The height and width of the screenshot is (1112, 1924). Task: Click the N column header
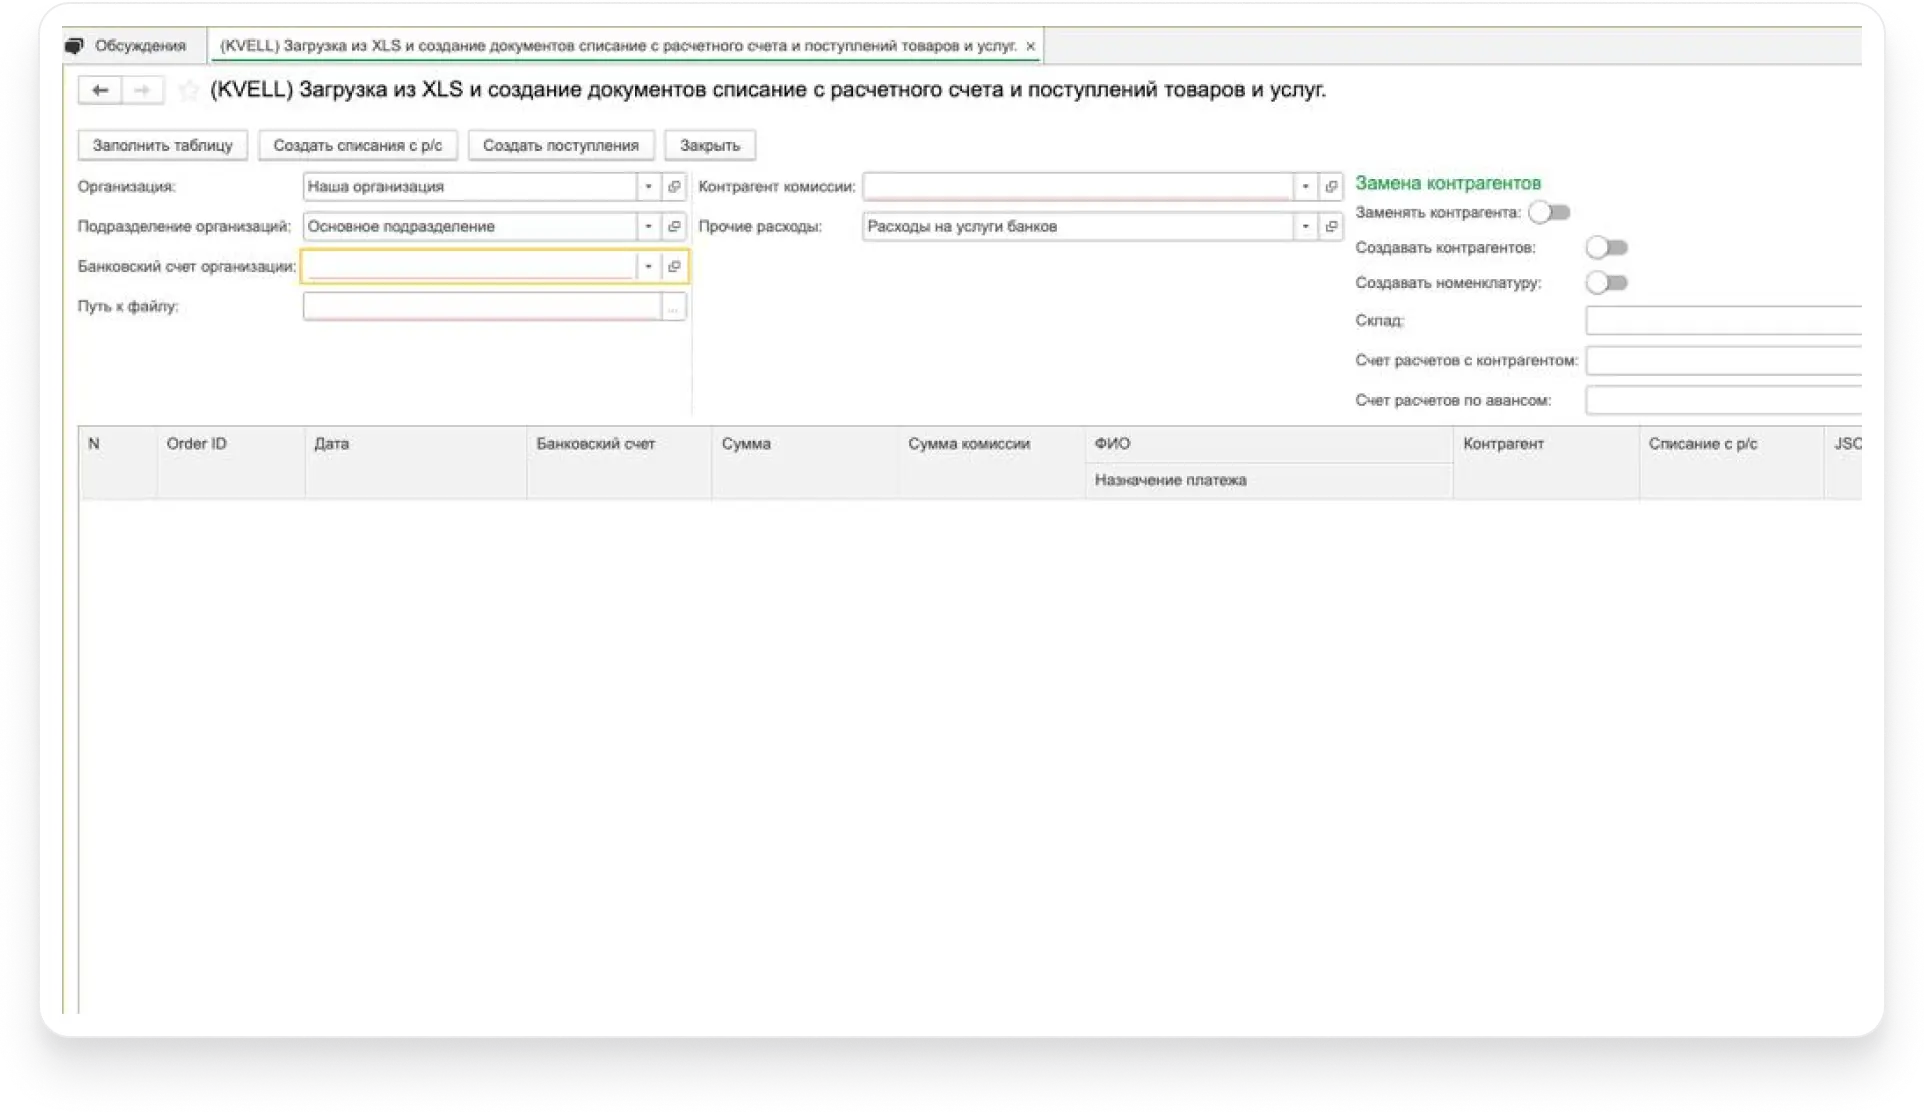118,463
